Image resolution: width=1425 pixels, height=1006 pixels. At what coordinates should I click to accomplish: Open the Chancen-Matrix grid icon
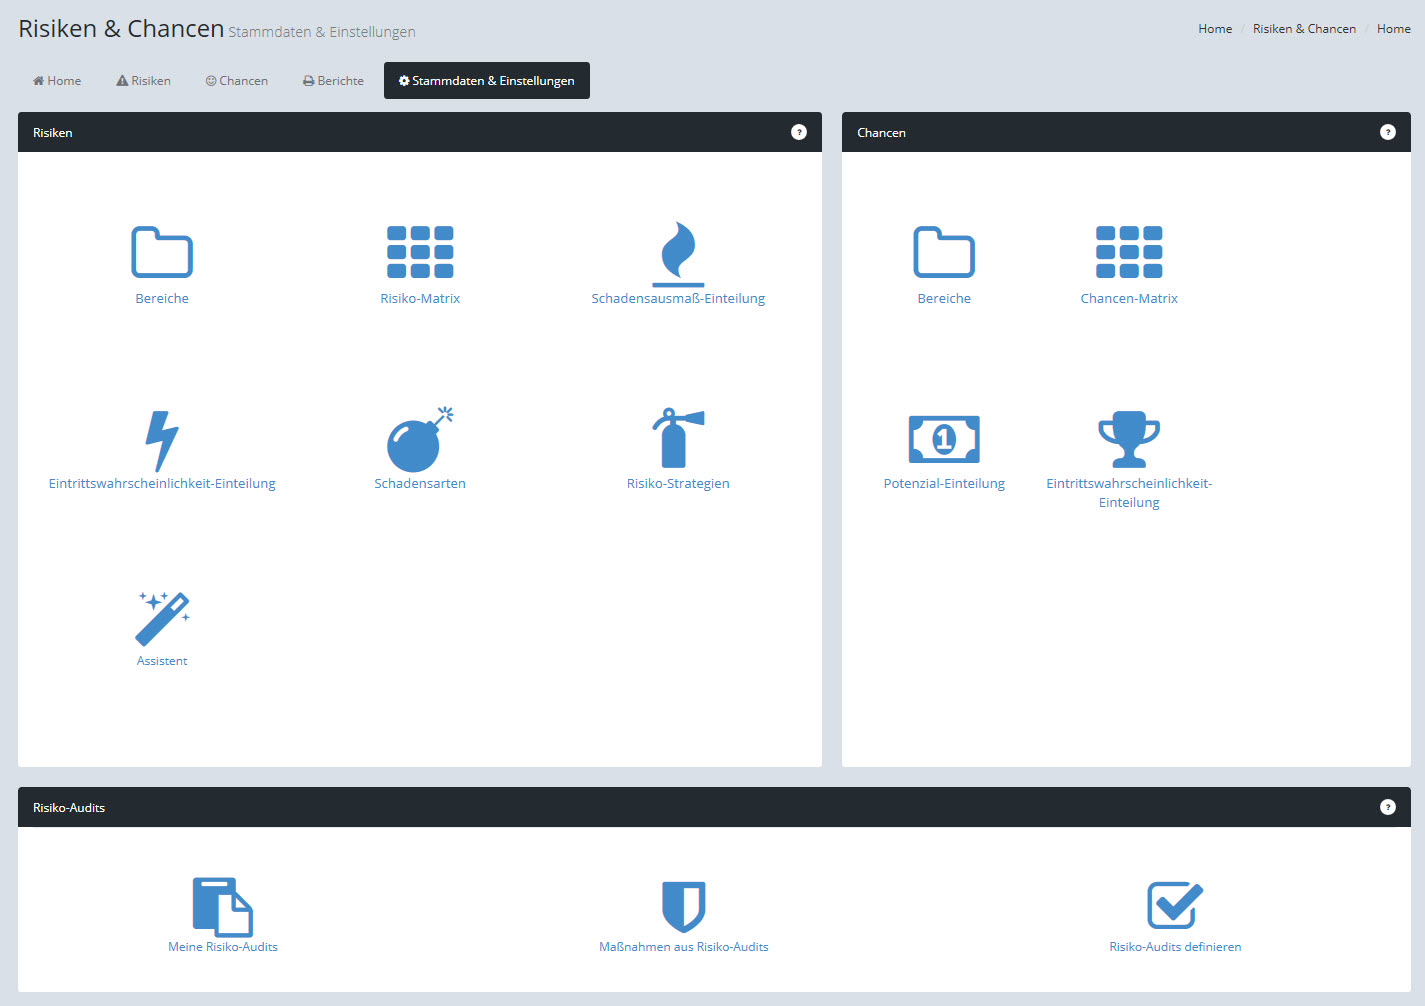(x=1128, y=252)
